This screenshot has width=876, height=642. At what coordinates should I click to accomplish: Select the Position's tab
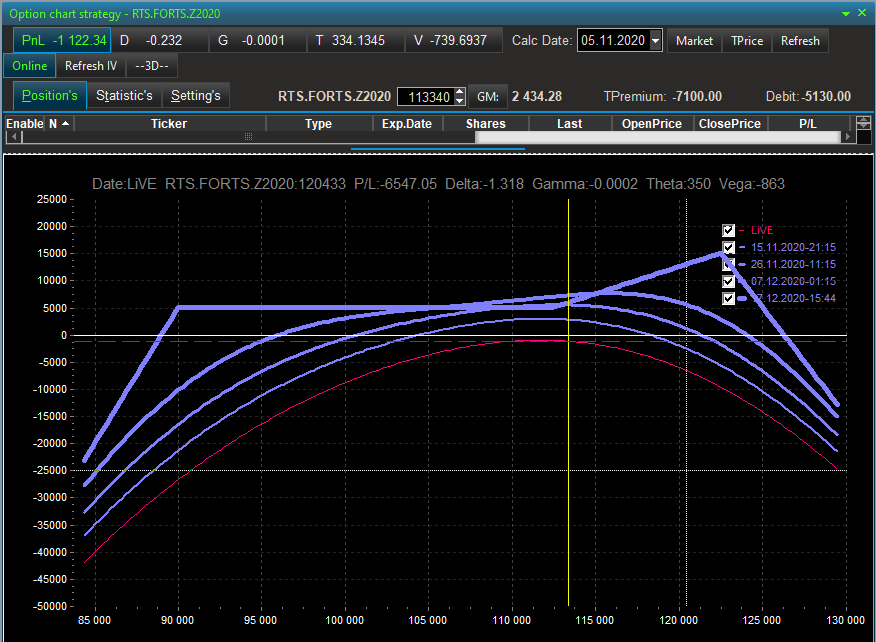(49, 96)
